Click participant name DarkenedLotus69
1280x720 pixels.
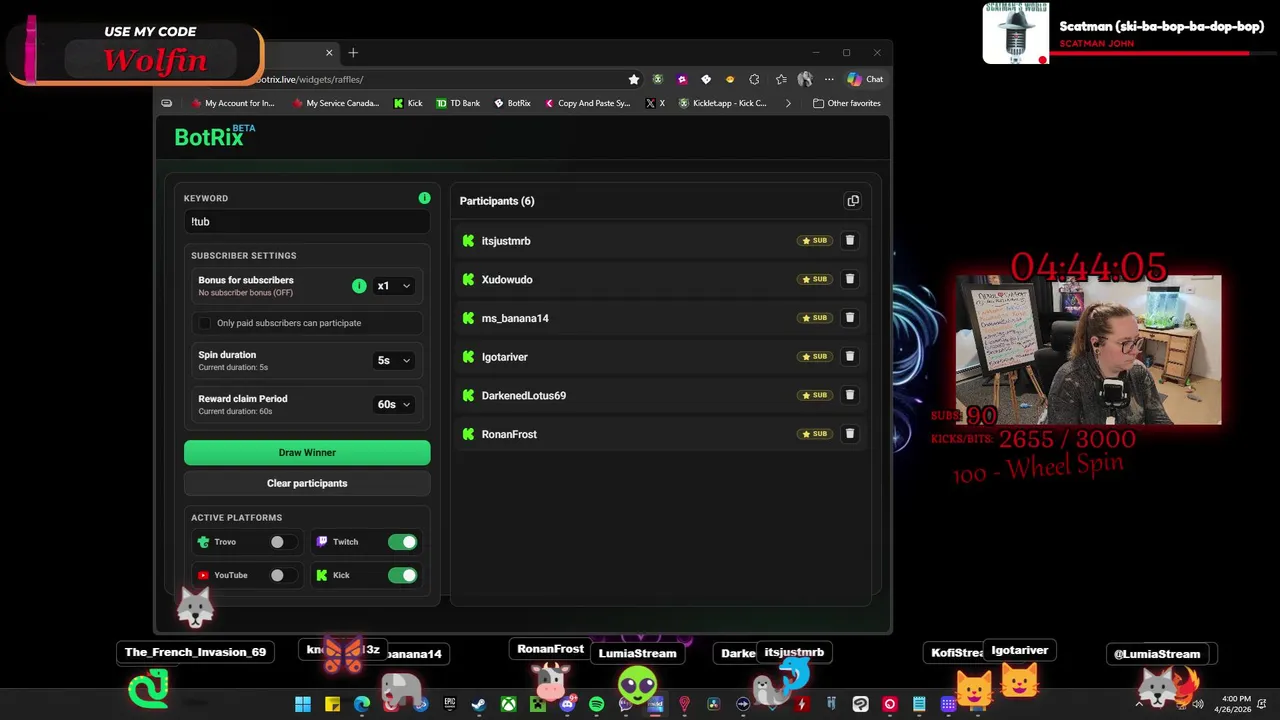523,396
